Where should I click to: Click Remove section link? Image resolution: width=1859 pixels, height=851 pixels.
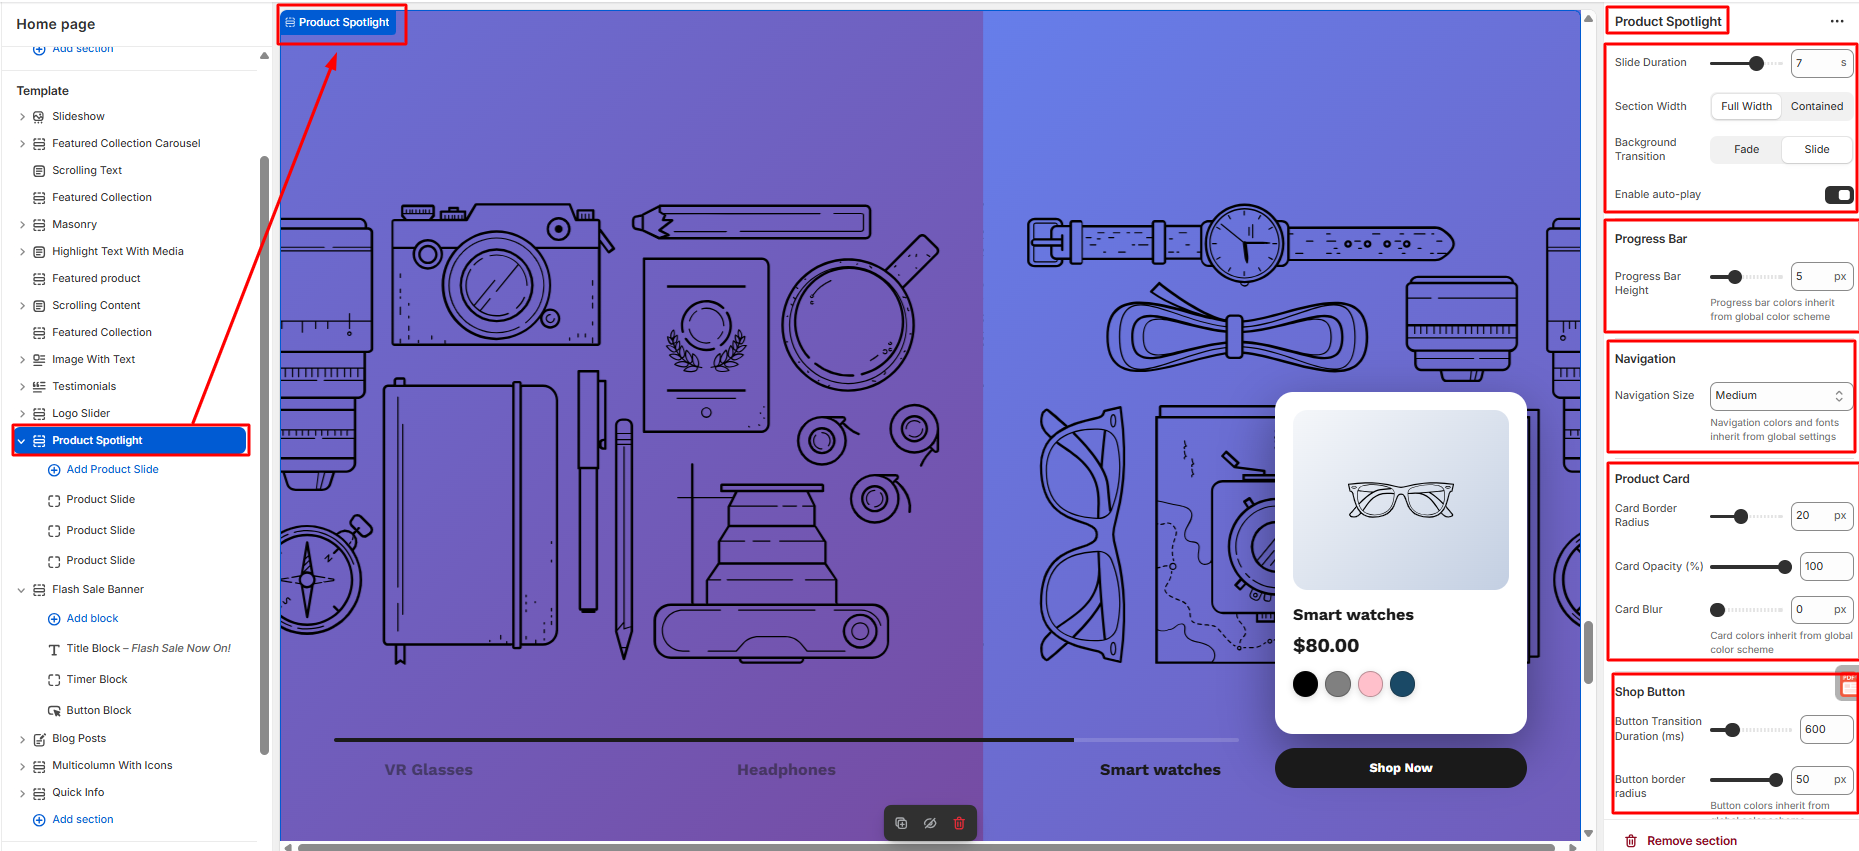1691,841
